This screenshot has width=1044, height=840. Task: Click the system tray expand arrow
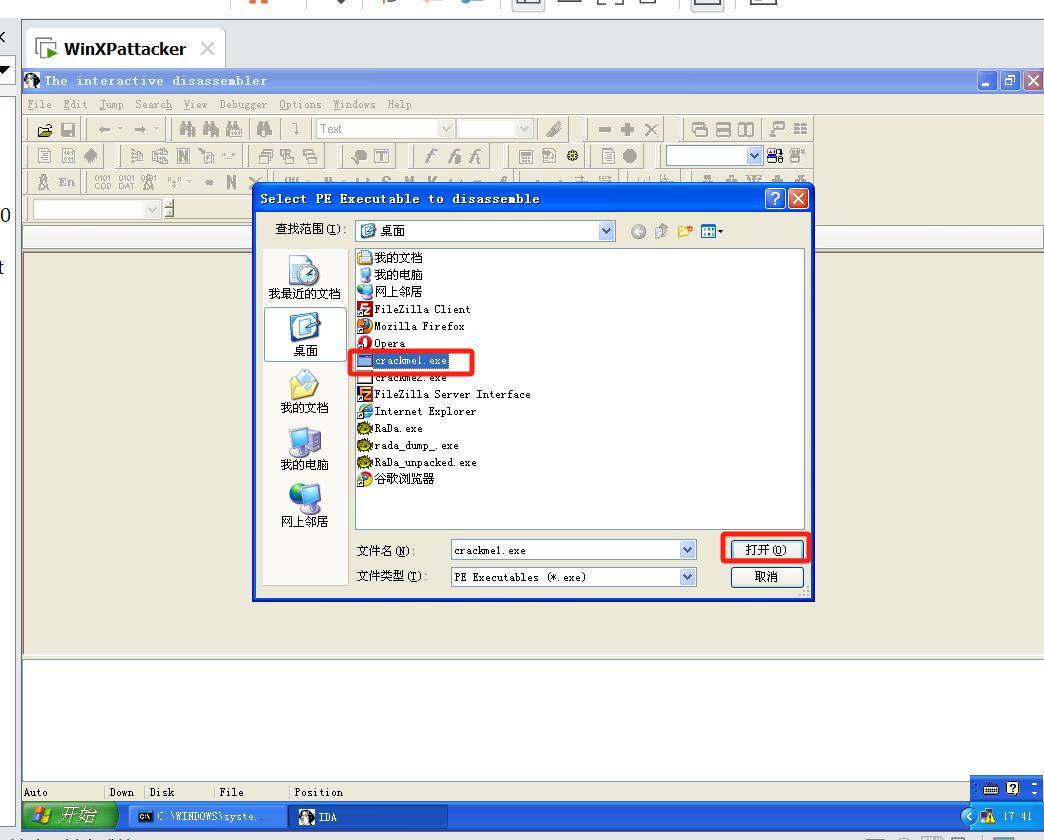969,816
